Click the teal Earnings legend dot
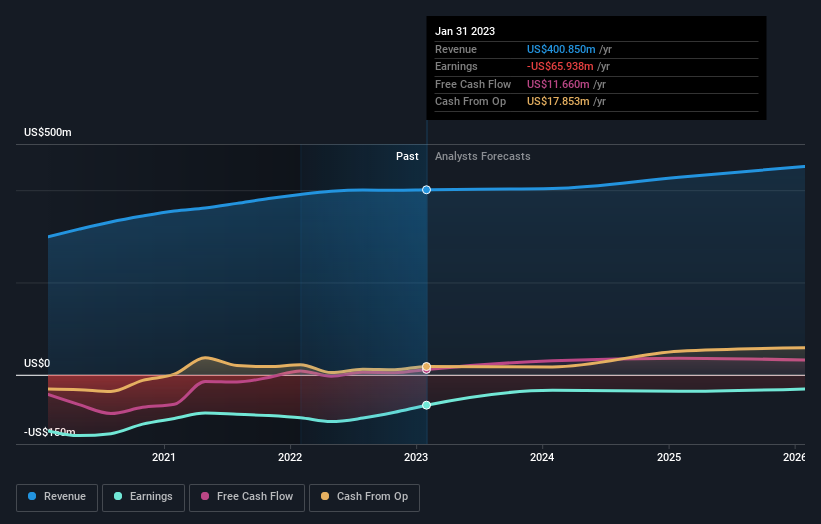Image resolution: width=821 pixels, height=524 pixels. click(x=118, y=496)
